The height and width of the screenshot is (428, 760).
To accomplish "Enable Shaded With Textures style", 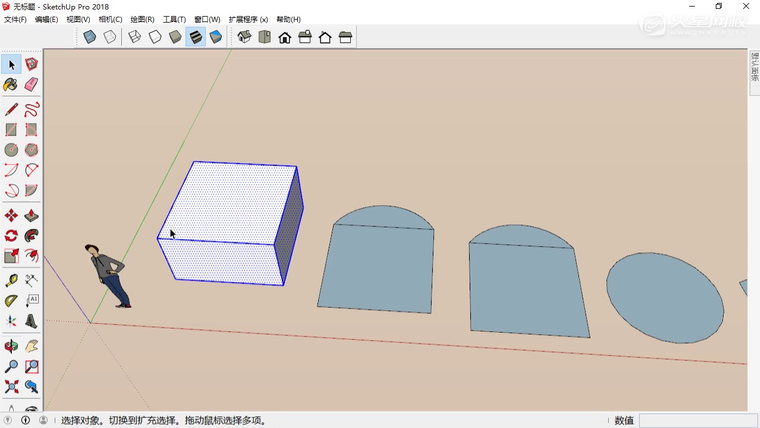I will [196, 37].
